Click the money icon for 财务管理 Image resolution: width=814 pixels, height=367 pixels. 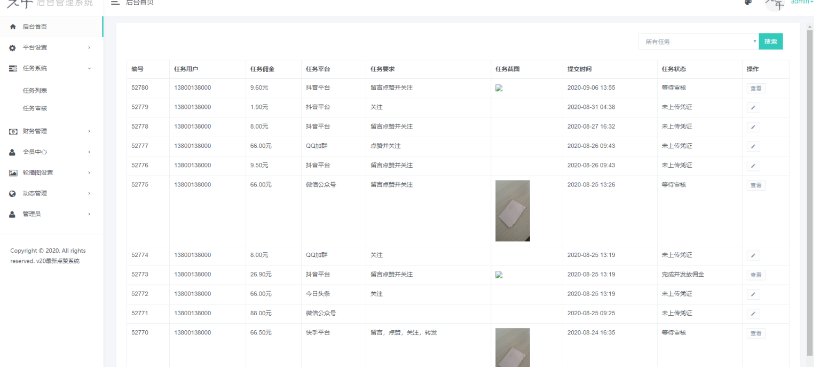[13, 131]
